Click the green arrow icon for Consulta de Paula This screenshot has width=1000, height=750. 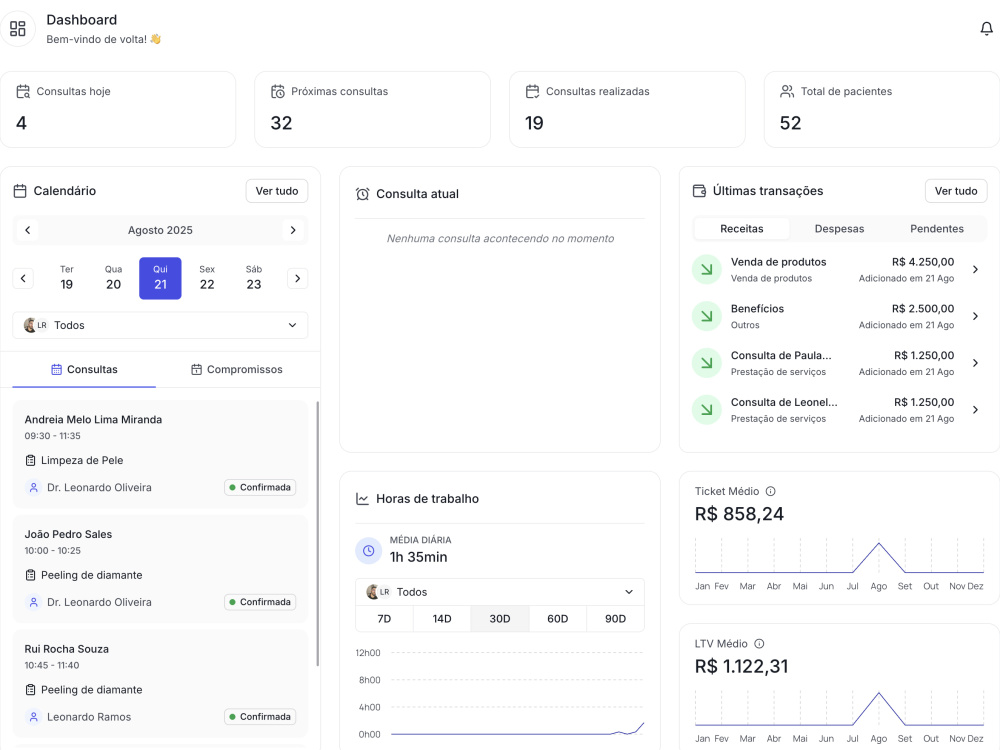(x=707, y=363)
